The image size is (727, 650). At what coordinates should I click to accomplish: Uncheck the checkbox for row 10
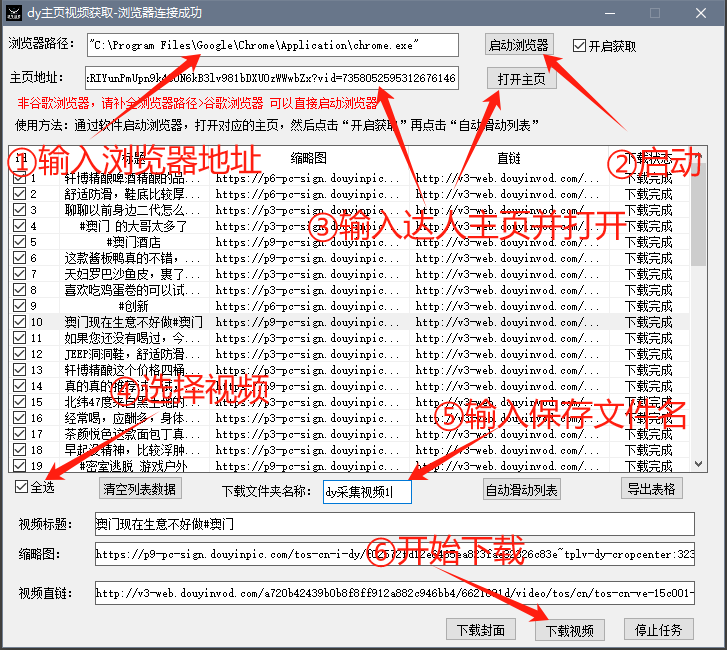coord(19,322)
